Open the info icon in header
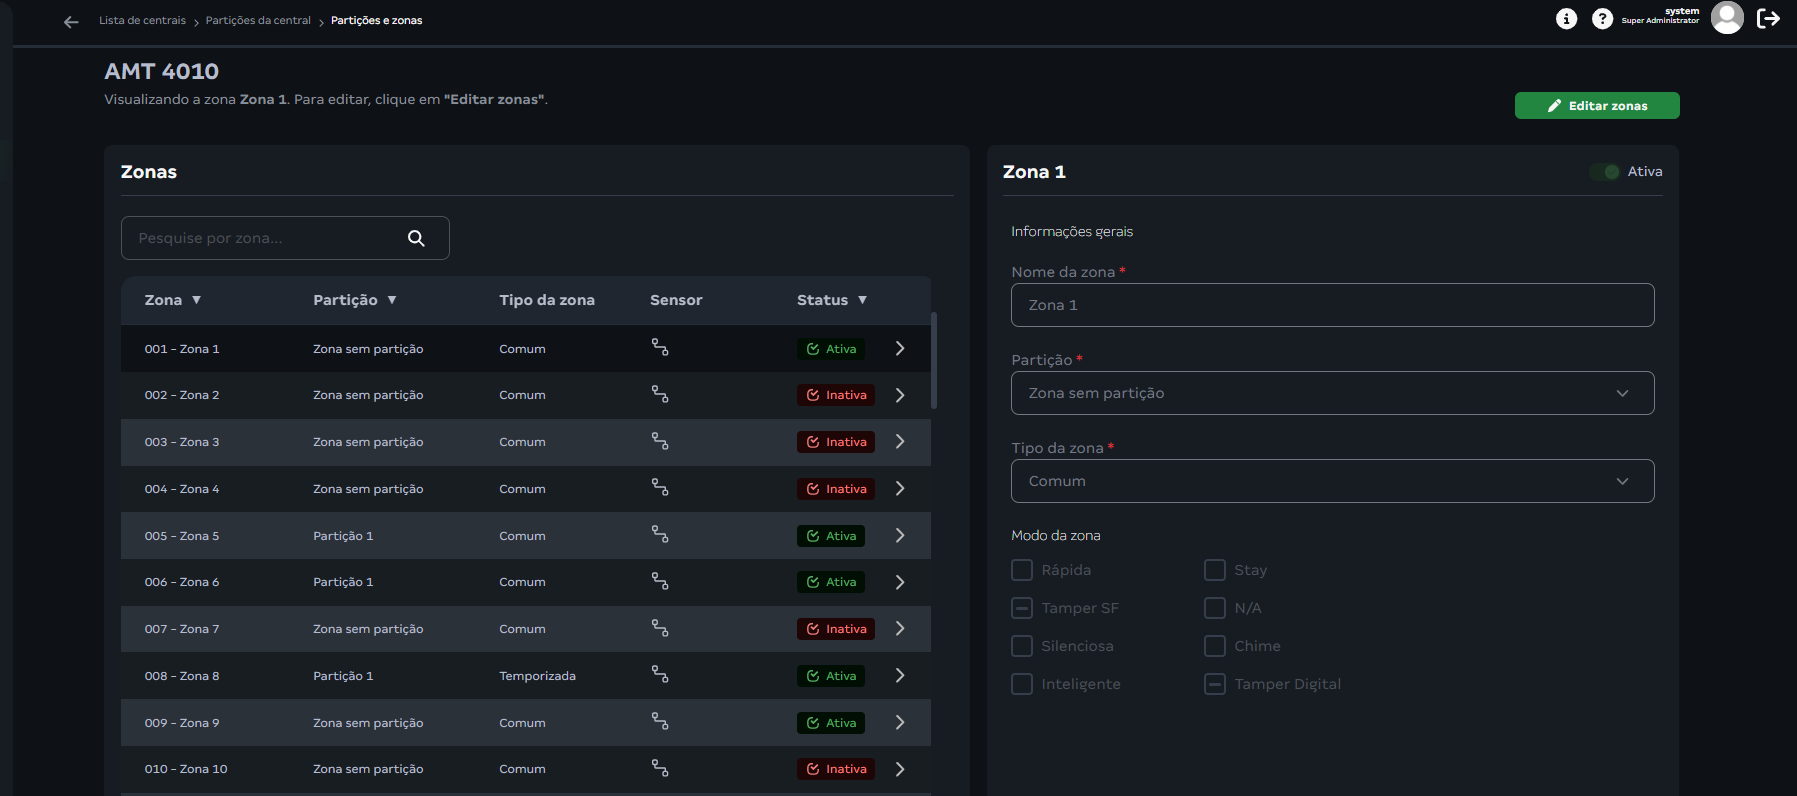 click(x=1566, y=19)
